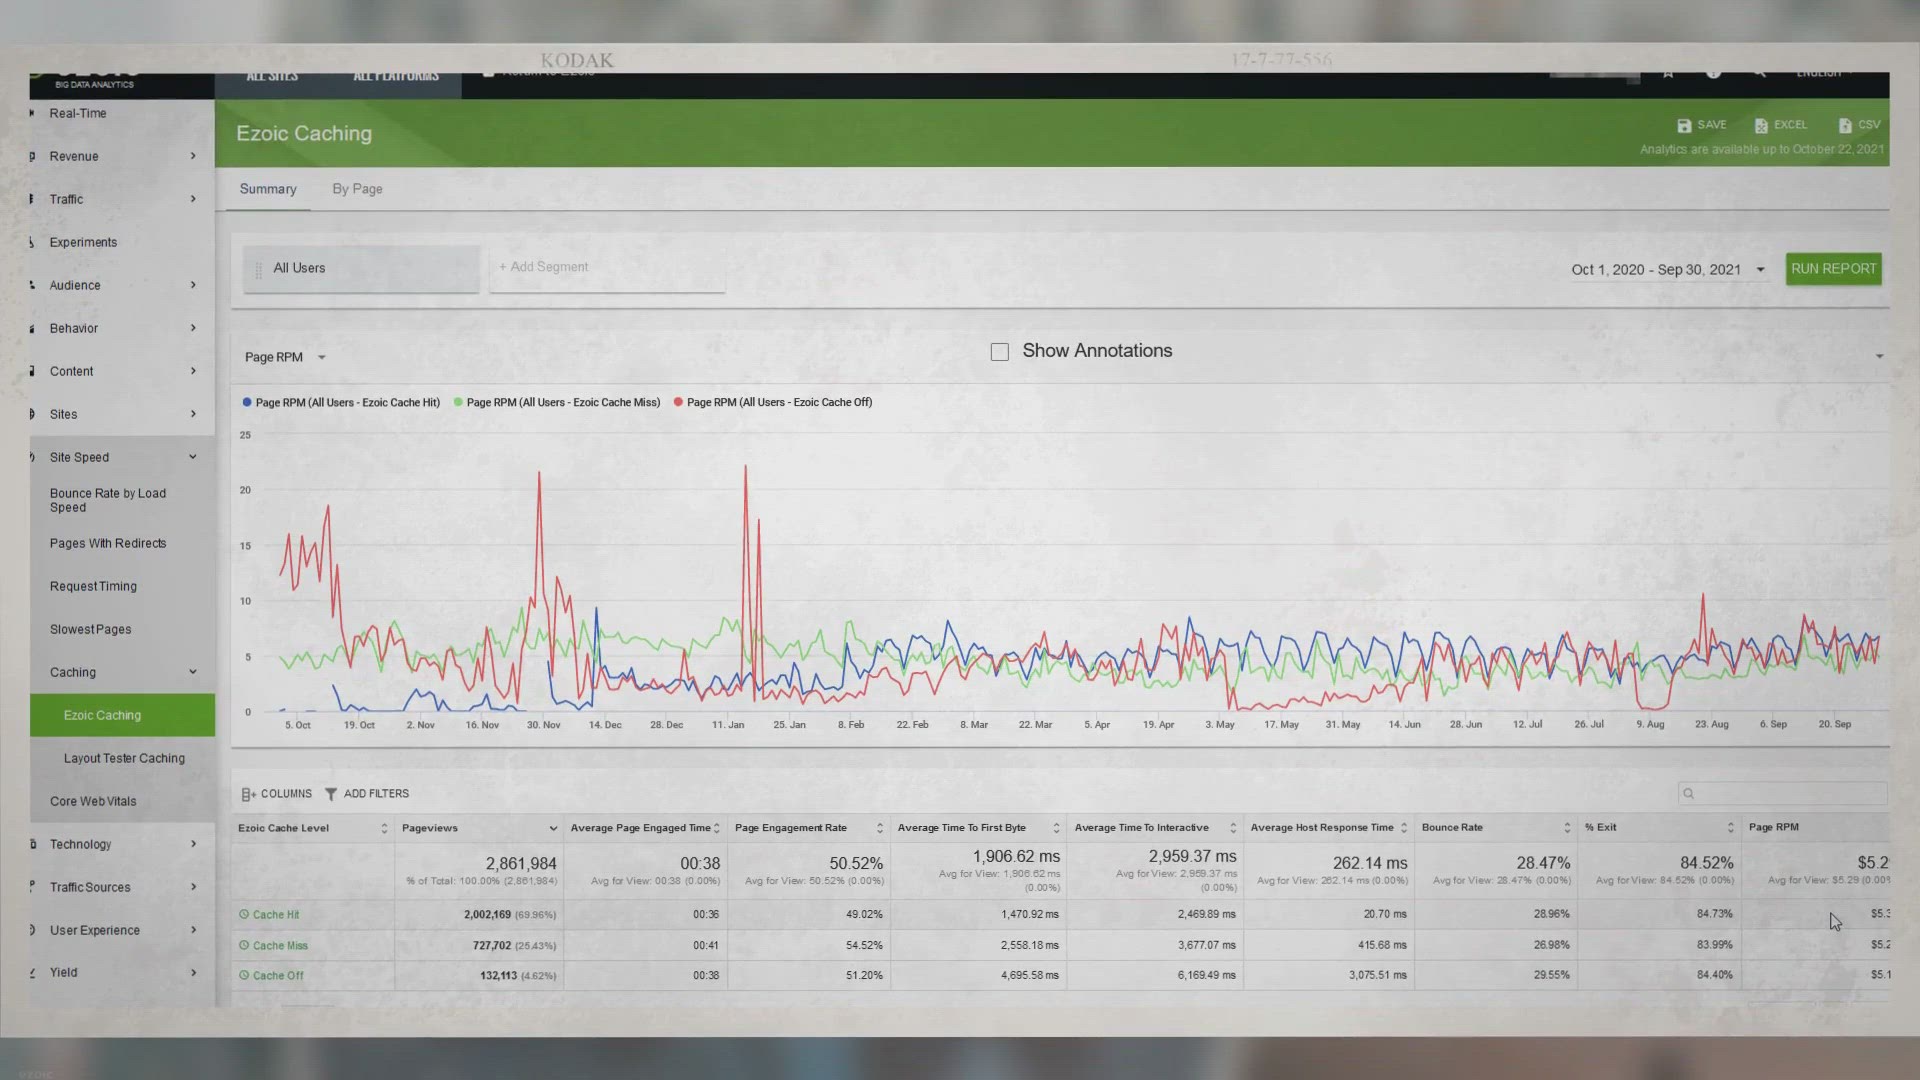
Task: Click the Run Report button
Action: 1834,269
